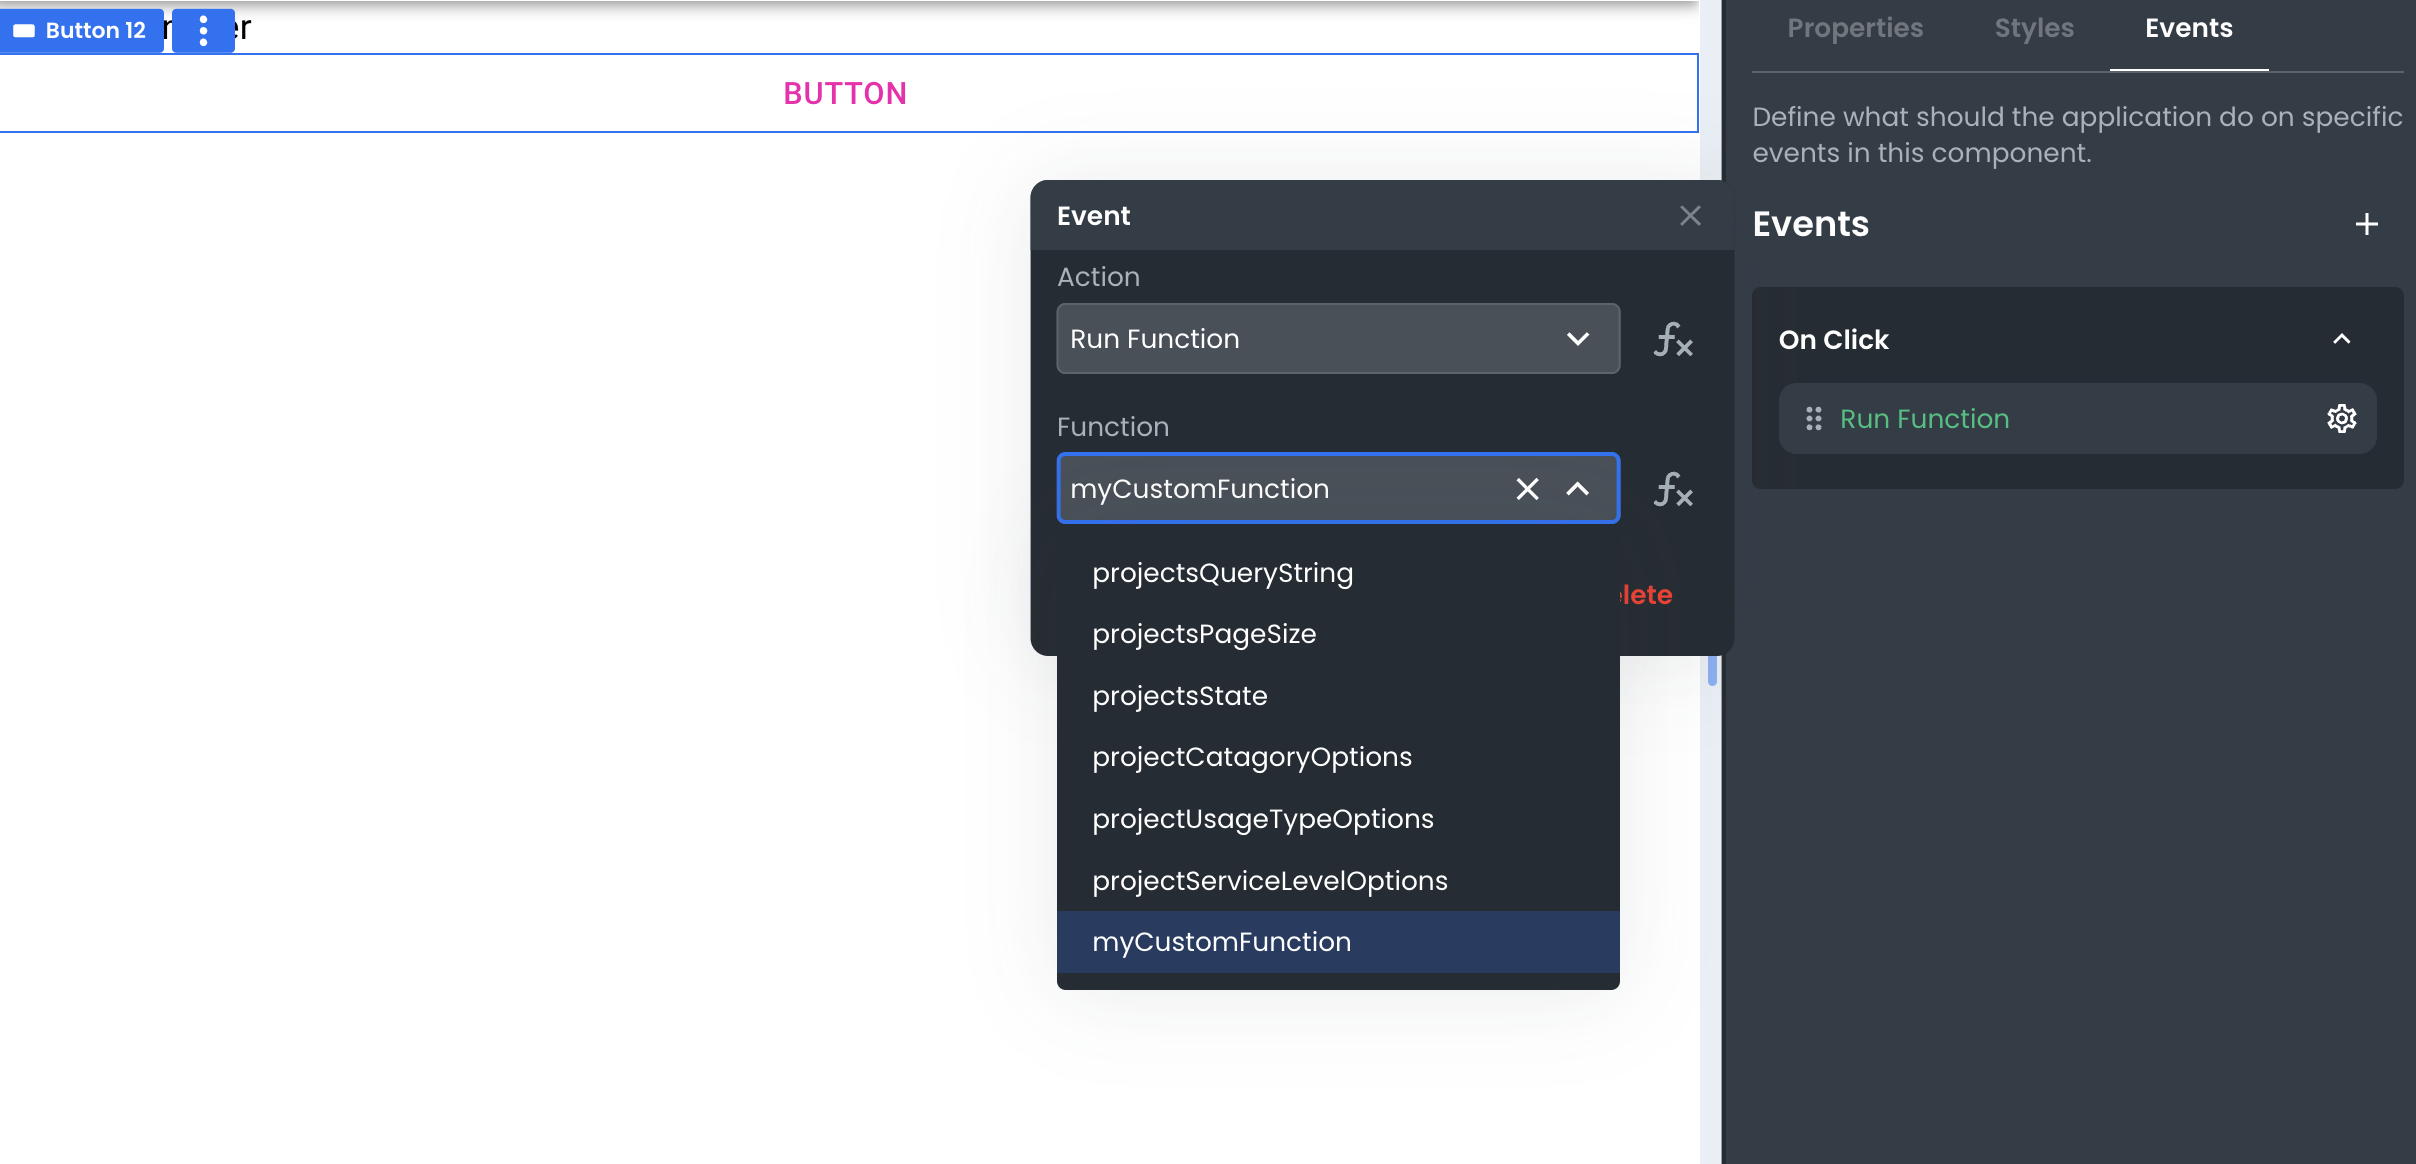This screenshot has height=1164, width=2416.
Task: Click the close X icon on Event dialog
Action: [1690, 216]
